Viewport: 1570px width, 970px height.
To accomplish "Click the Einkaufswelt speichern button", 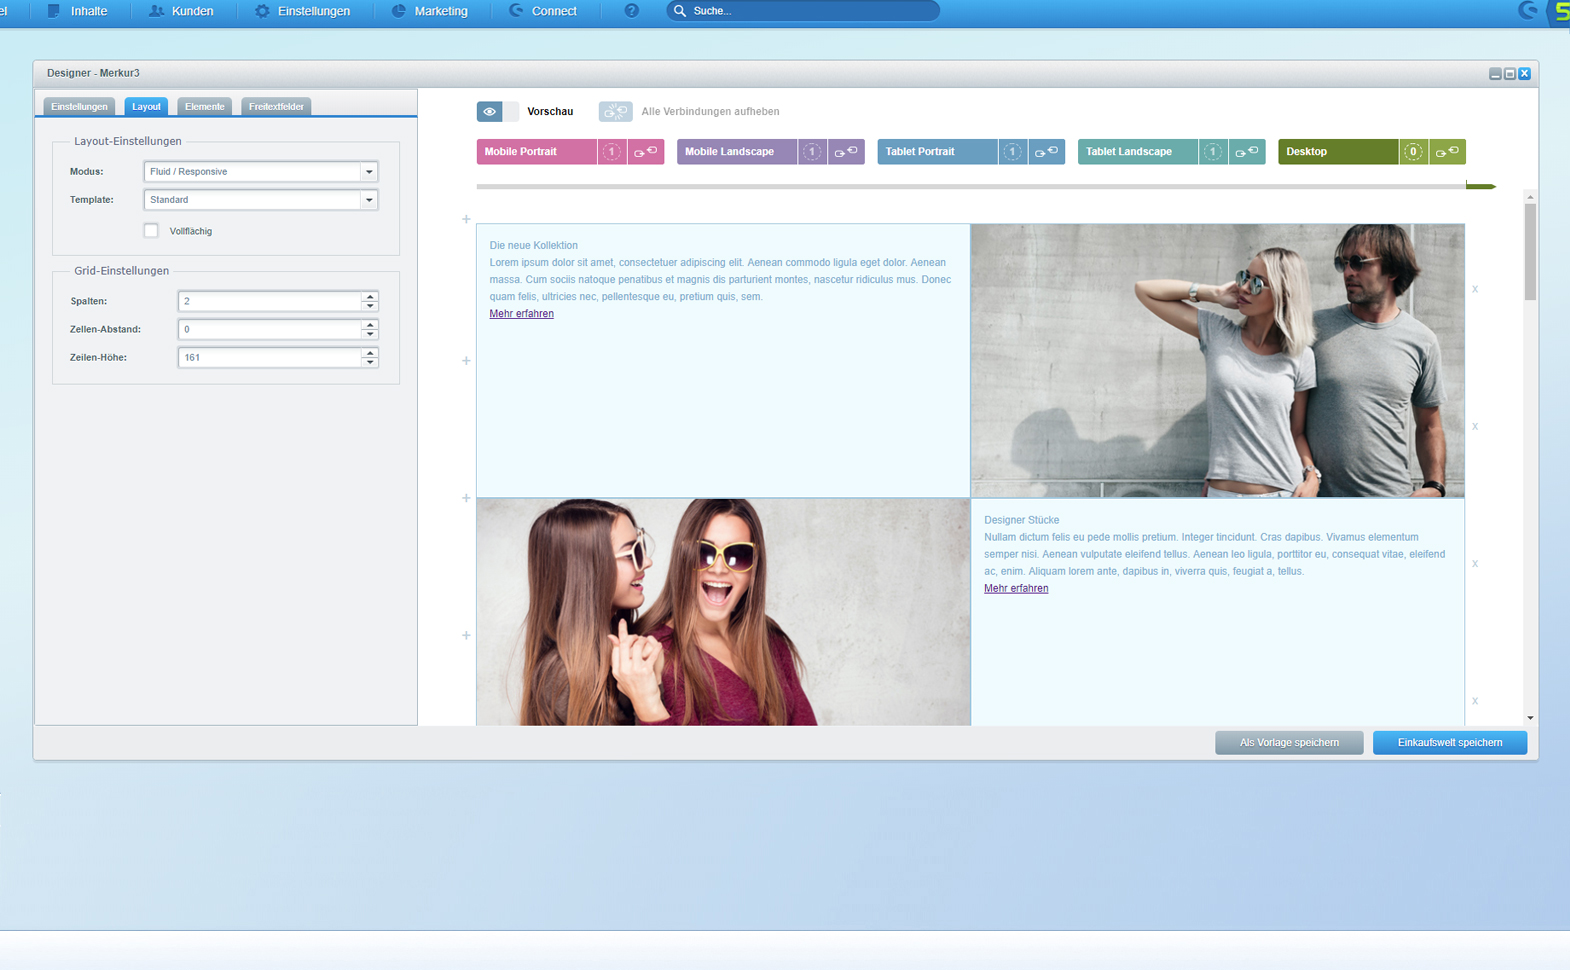I will 1449,743.
